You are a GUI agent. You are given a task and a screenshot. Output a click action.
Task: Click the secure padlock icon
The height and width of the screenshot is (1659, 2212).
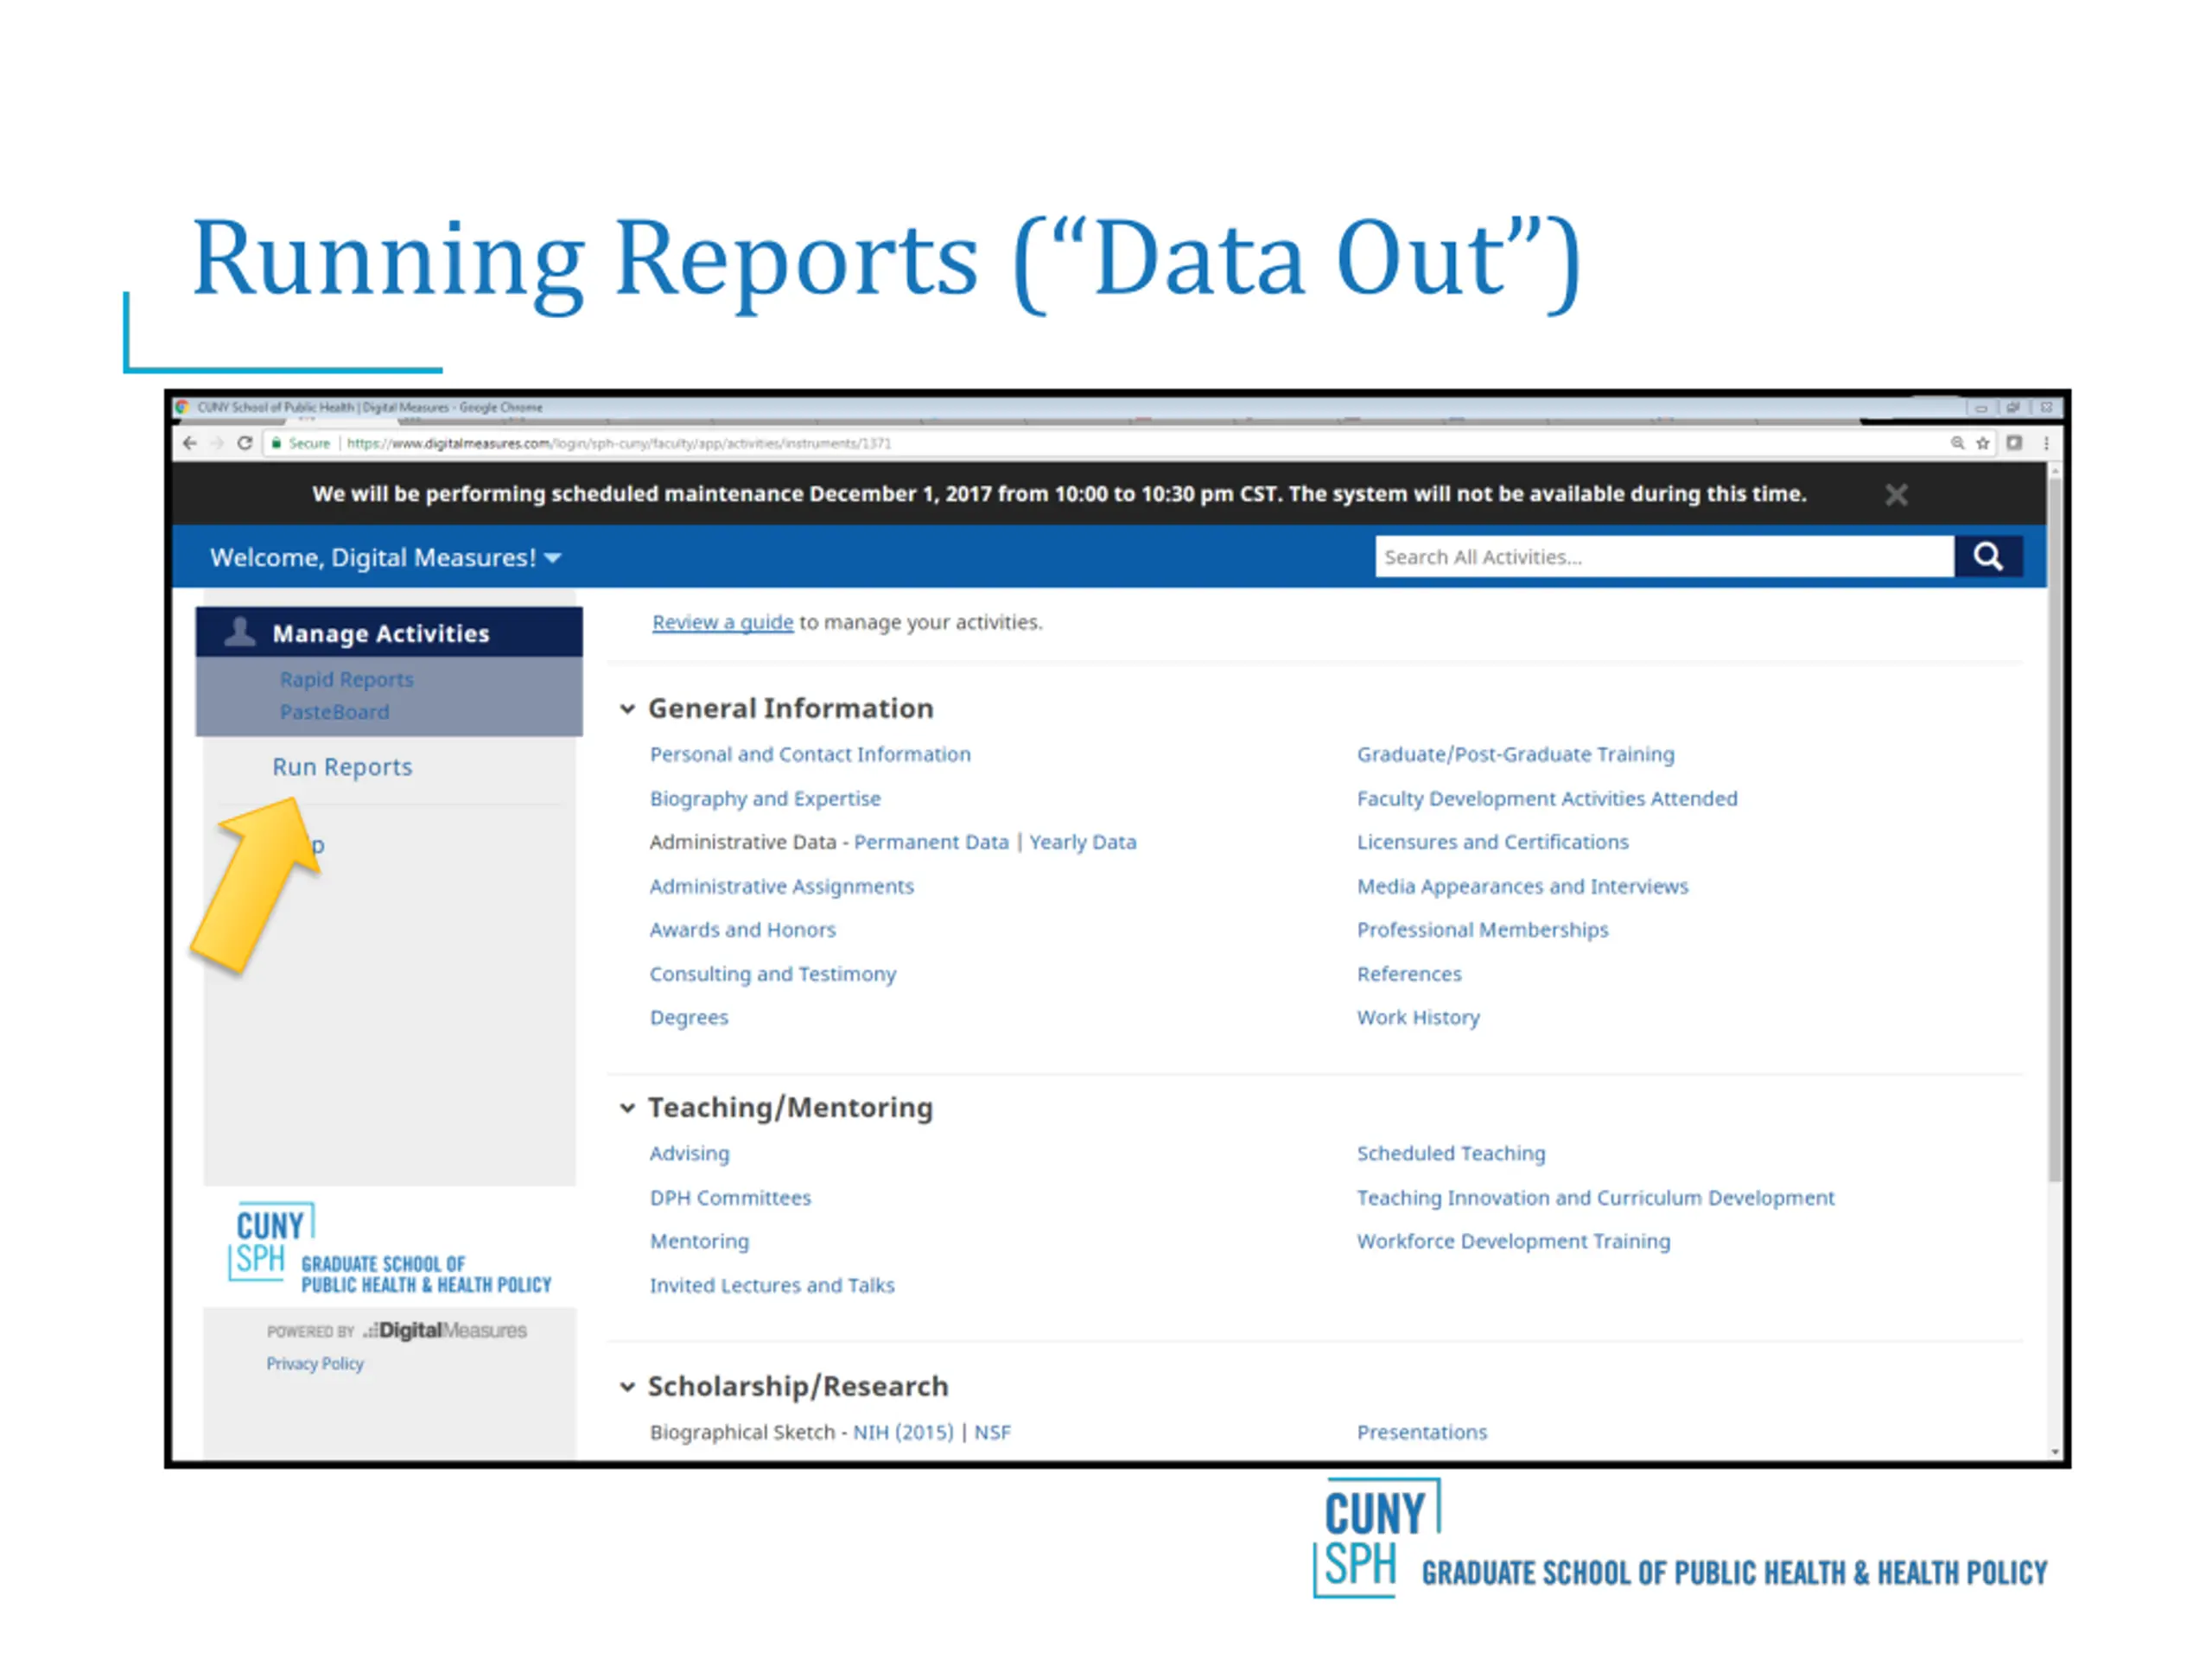click(x=276, y=443)
